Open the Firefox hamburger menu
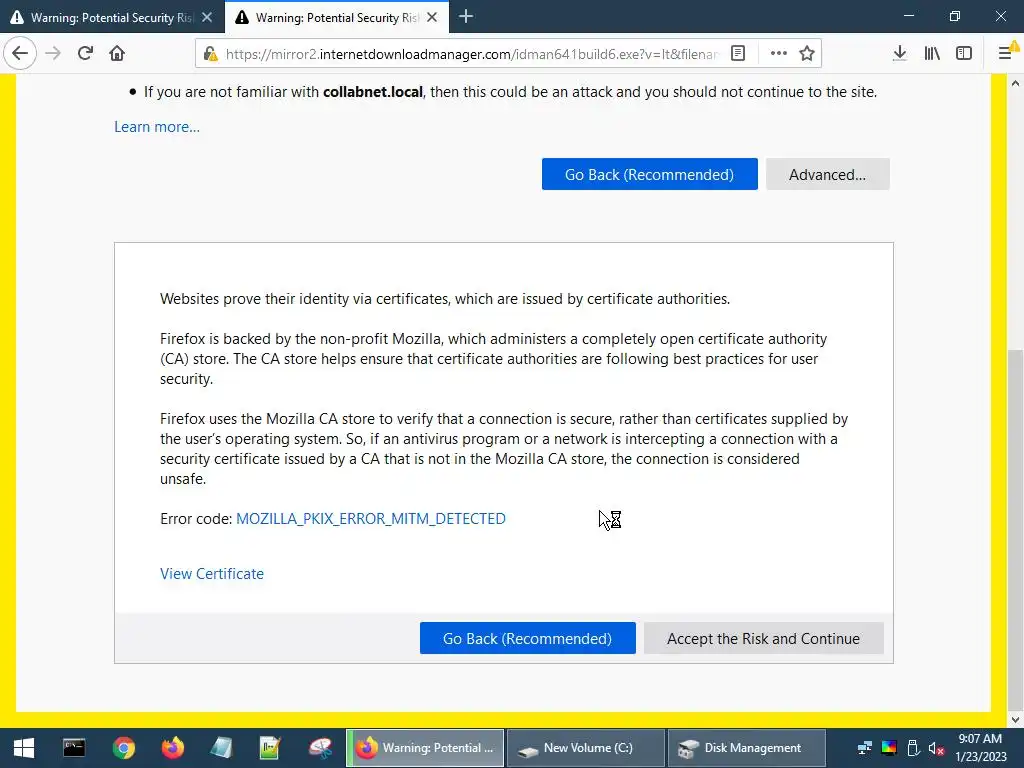The image size is (1024, 768). click(x=1006, y=54)
